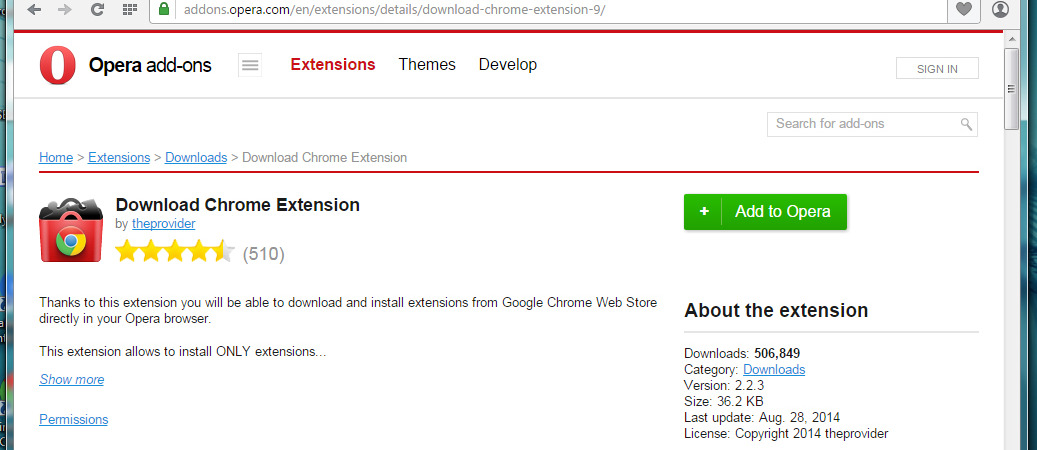
Task: Switch to the Themes tab
Action: (427, 65)
